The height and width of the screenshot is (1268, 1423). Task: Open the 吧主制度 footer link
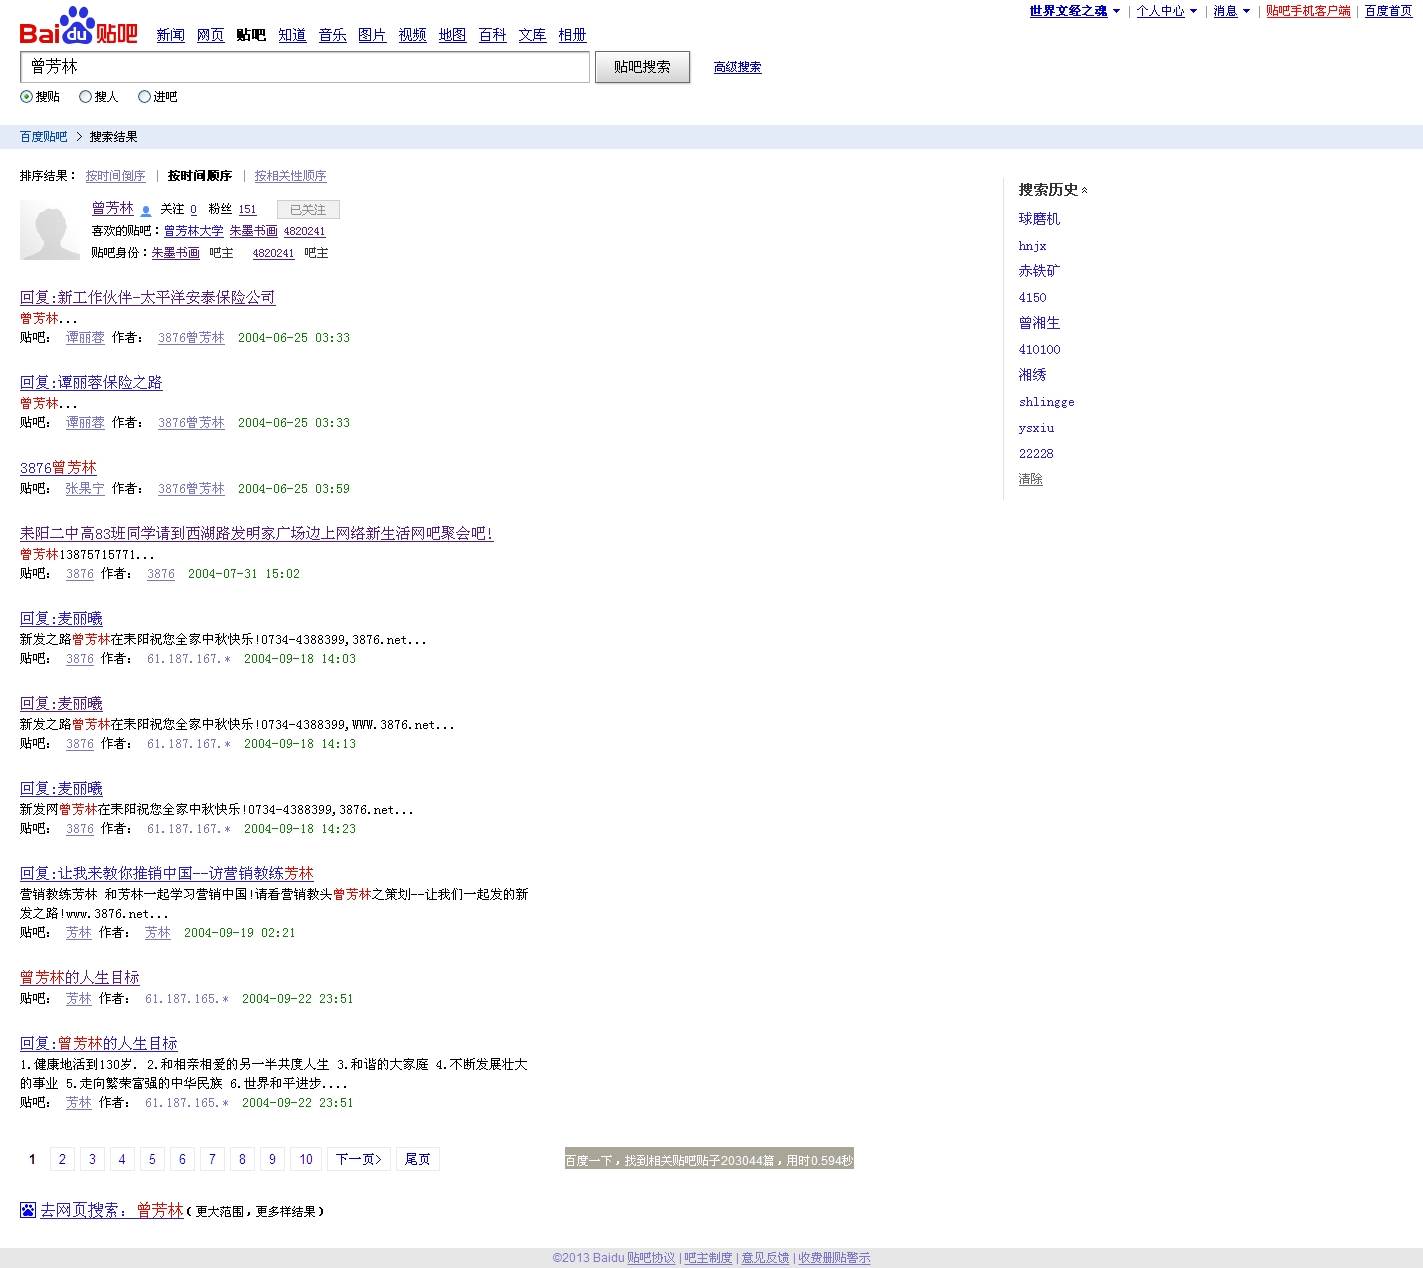point(708,1258)
